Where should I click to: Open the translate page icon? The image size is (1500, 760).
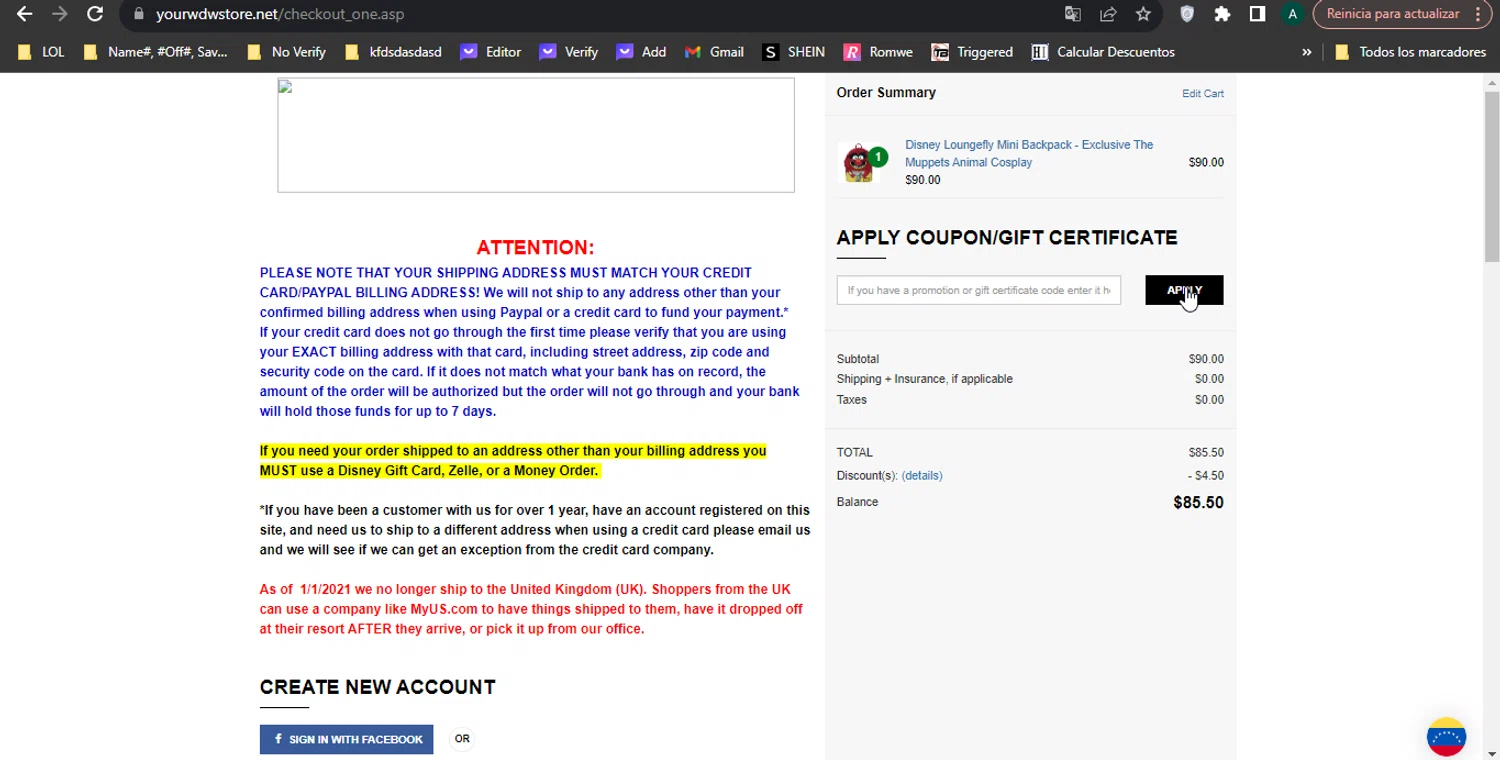click(x=1072, y=14)
